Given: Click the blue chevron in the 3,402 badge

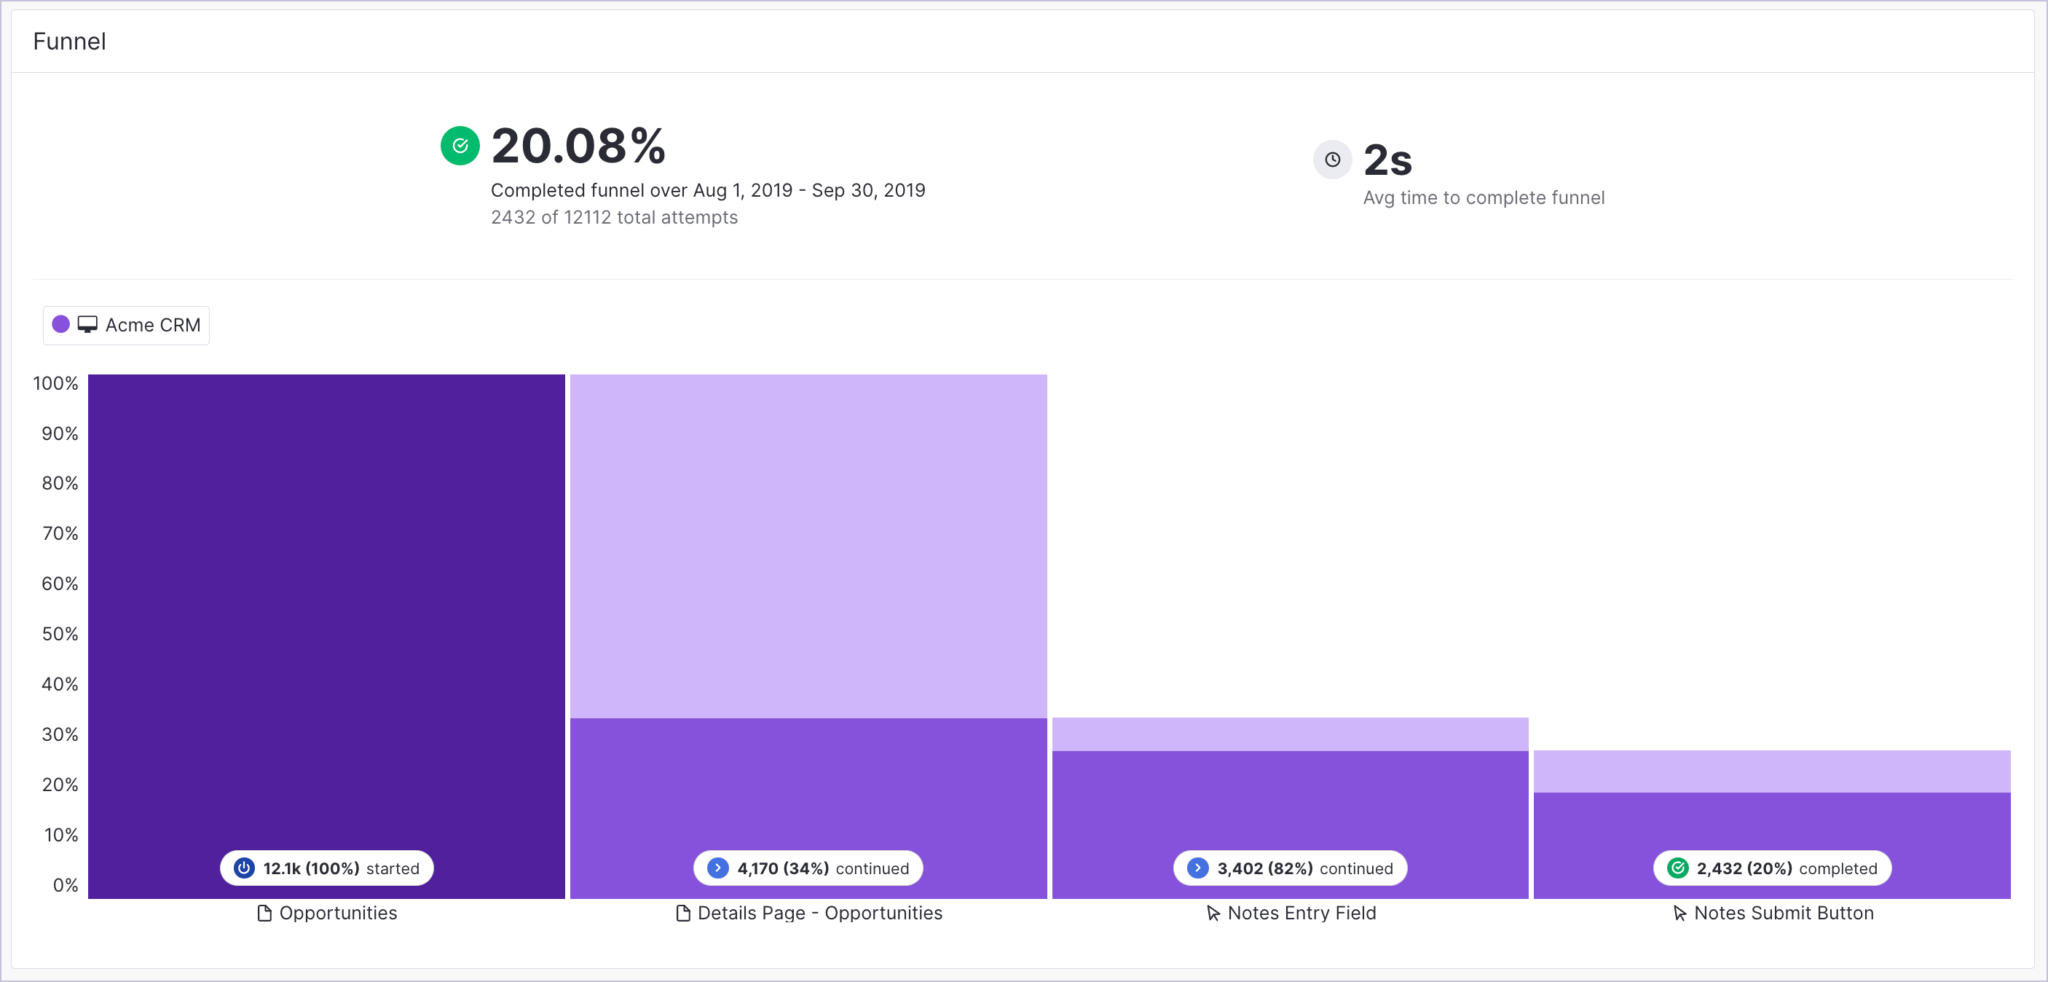Looking at the screenshot, I should [x=1197, y=868].
